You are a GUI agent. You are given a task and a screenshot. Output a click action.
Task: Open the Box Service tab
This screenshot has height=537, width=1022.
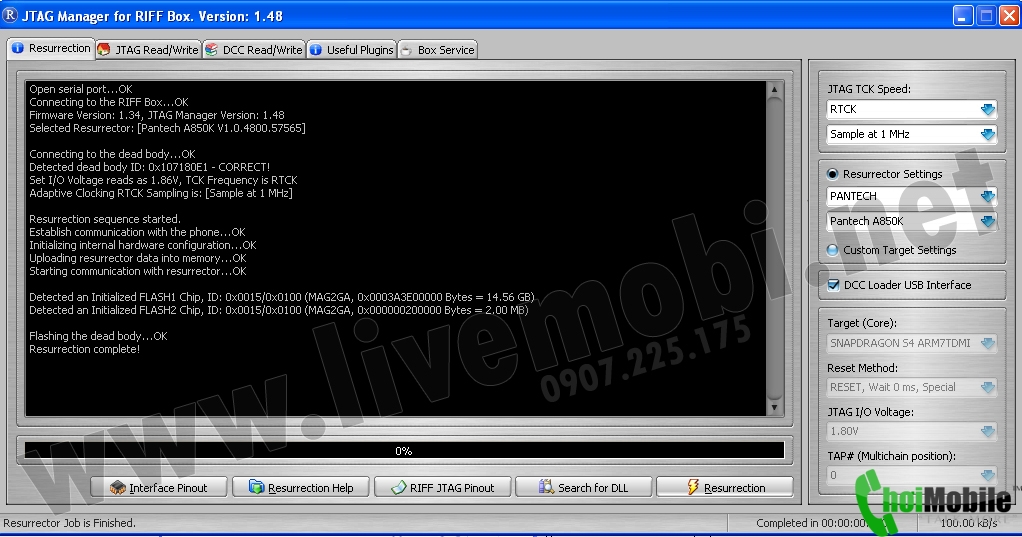pyautogui.click(x=437, y=50)
